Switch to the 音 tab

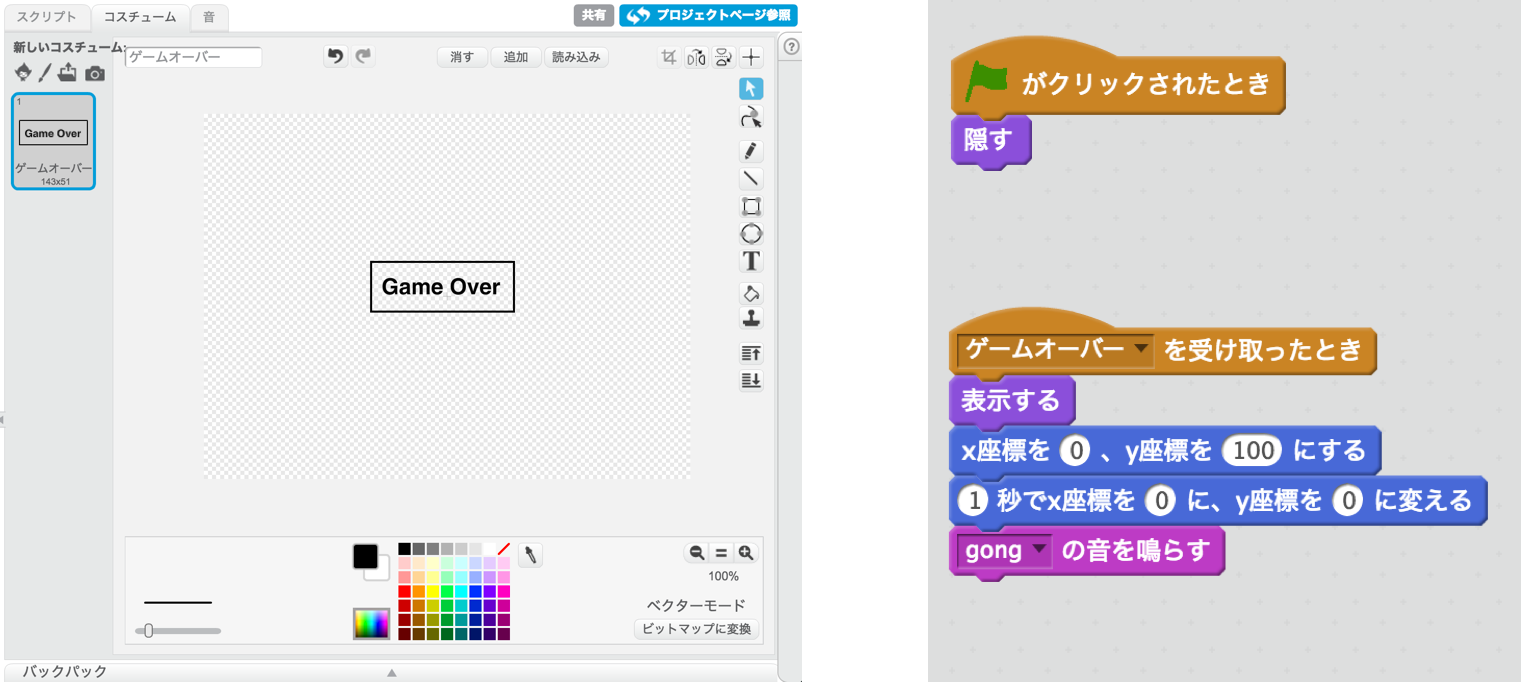209,17
